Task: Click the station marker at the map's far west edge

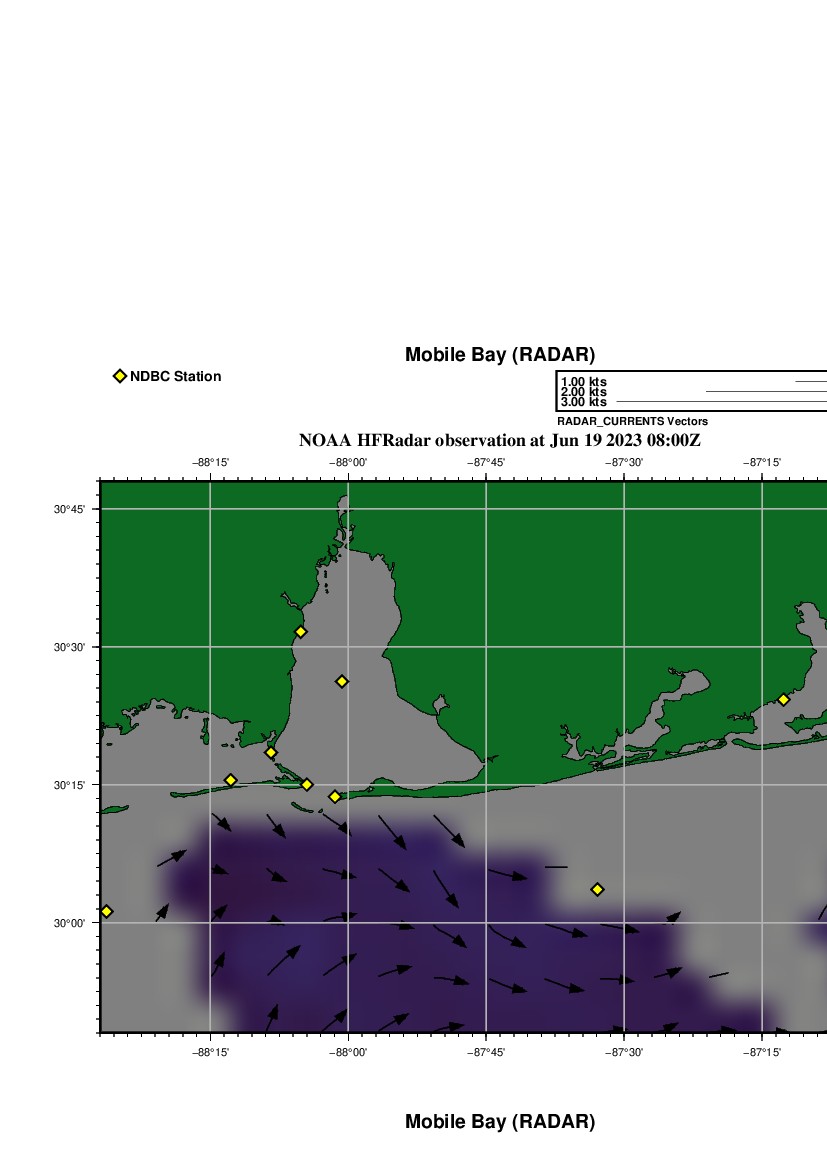Action: pos(107,911)
